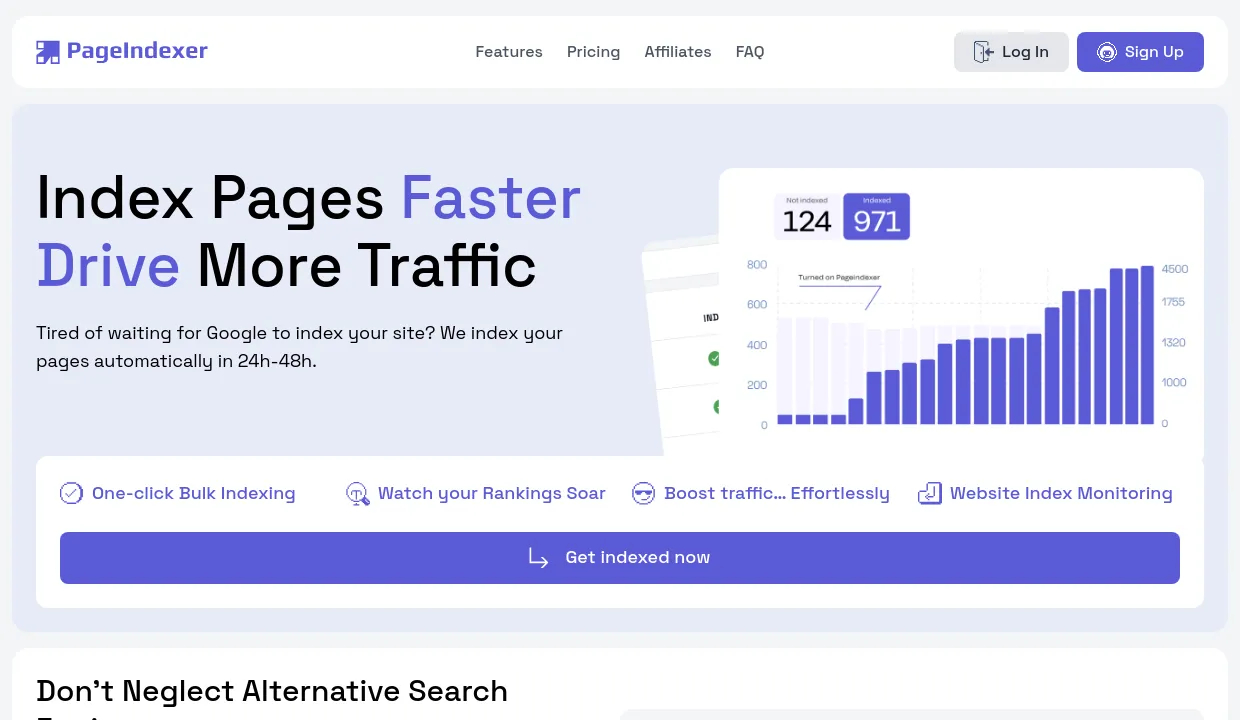The width and height of the screenshot is (1240, 720).
Task: Open the Features page
Action: click(x=509, y=51)
